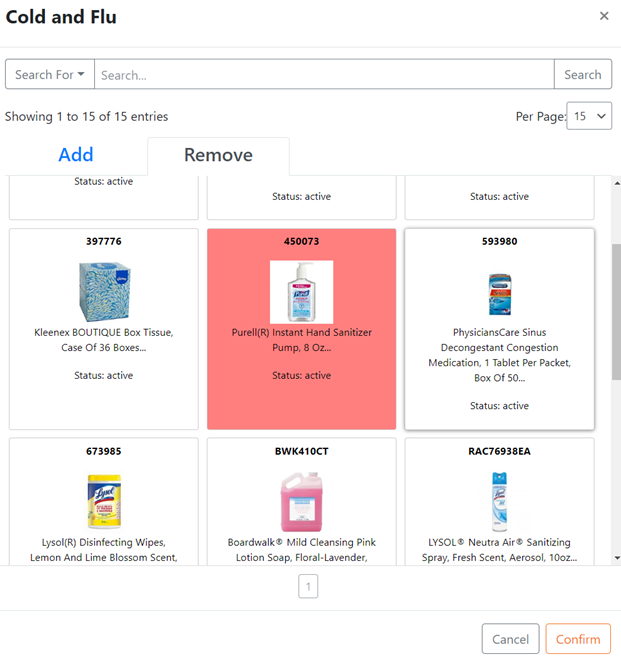This screenshot has height=660, width=621.
Task: Click the Search button
Action: click(583, 74)
